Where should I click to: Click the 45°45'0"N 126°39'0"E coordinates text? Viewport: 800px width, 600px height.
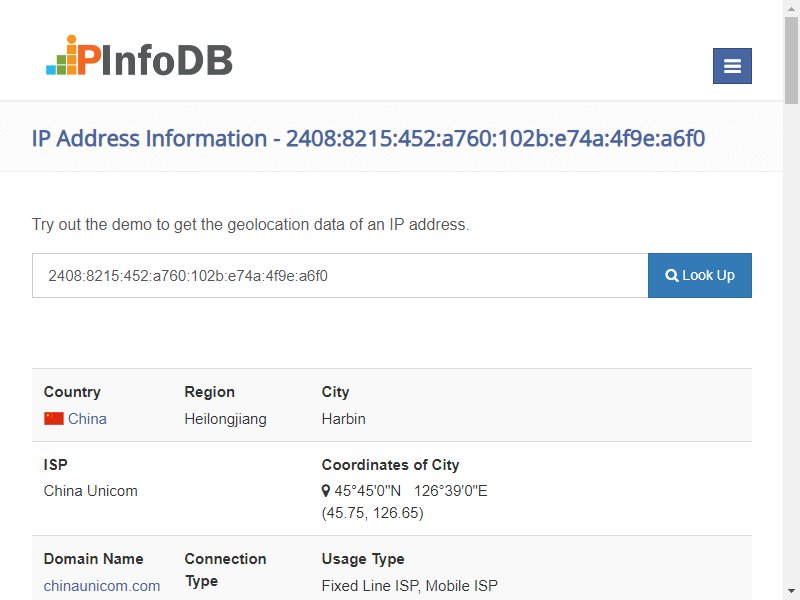[411, 491]
